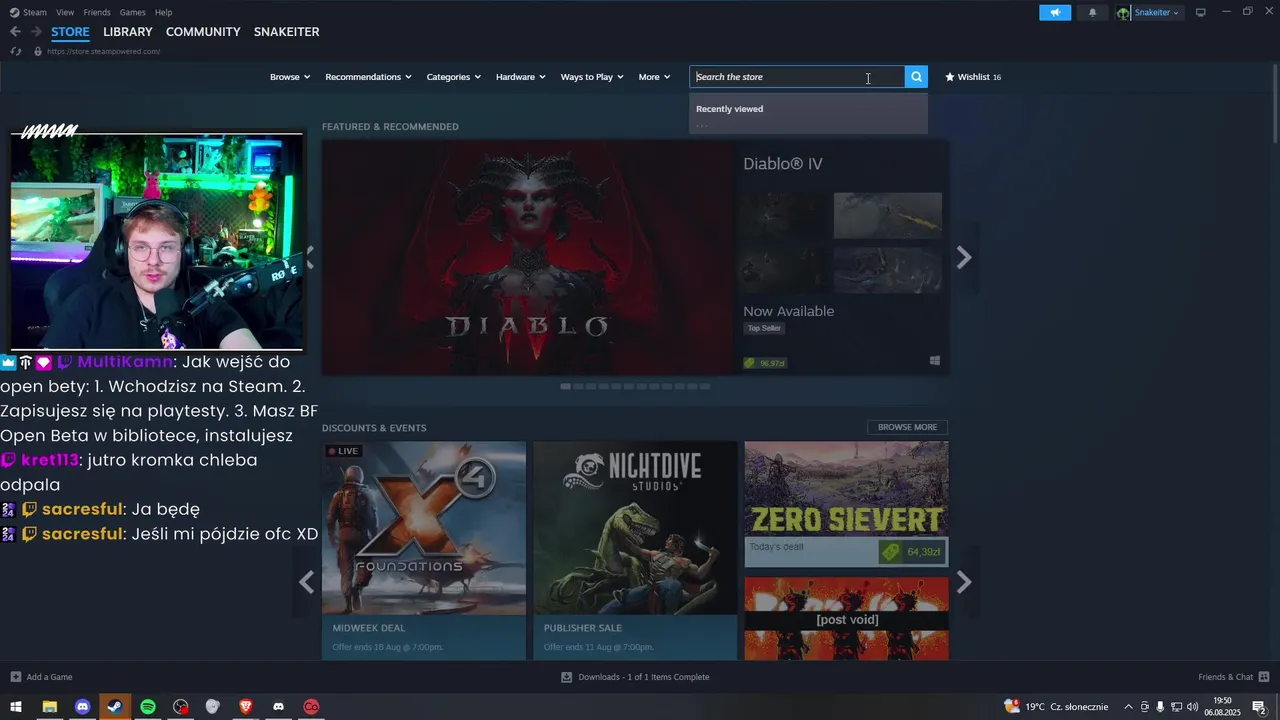Screen dimensions: 1280x720
Task: Switch to the COMMUNITY tab
Action: (x=203, y=32)
